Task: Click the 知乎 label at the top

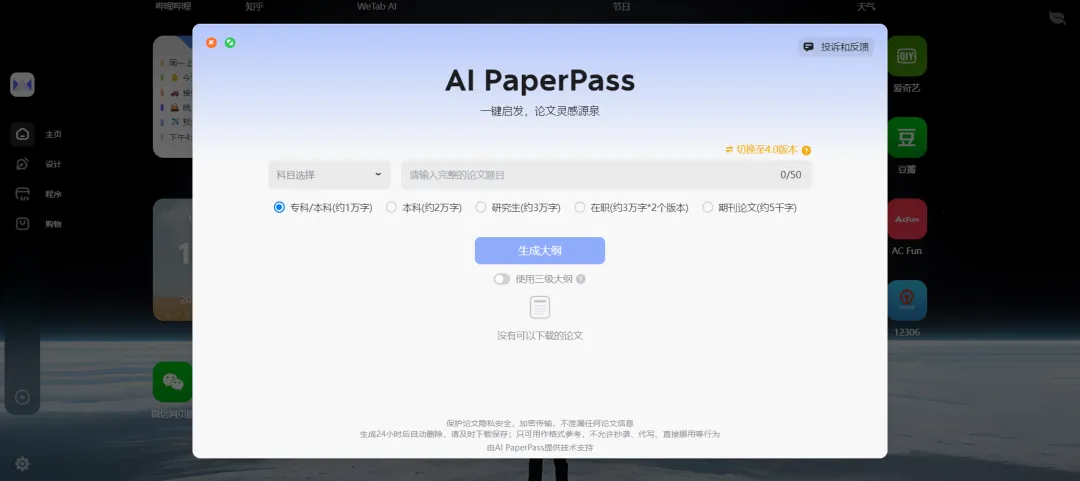Action: 254,6
